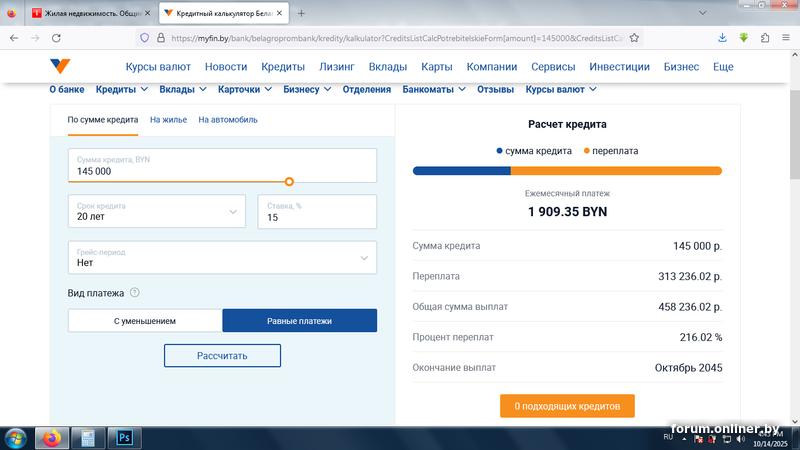This screenshot has width=800, height=450.
Task: Open Карты in top menu
Action: (x=437, y=67)
